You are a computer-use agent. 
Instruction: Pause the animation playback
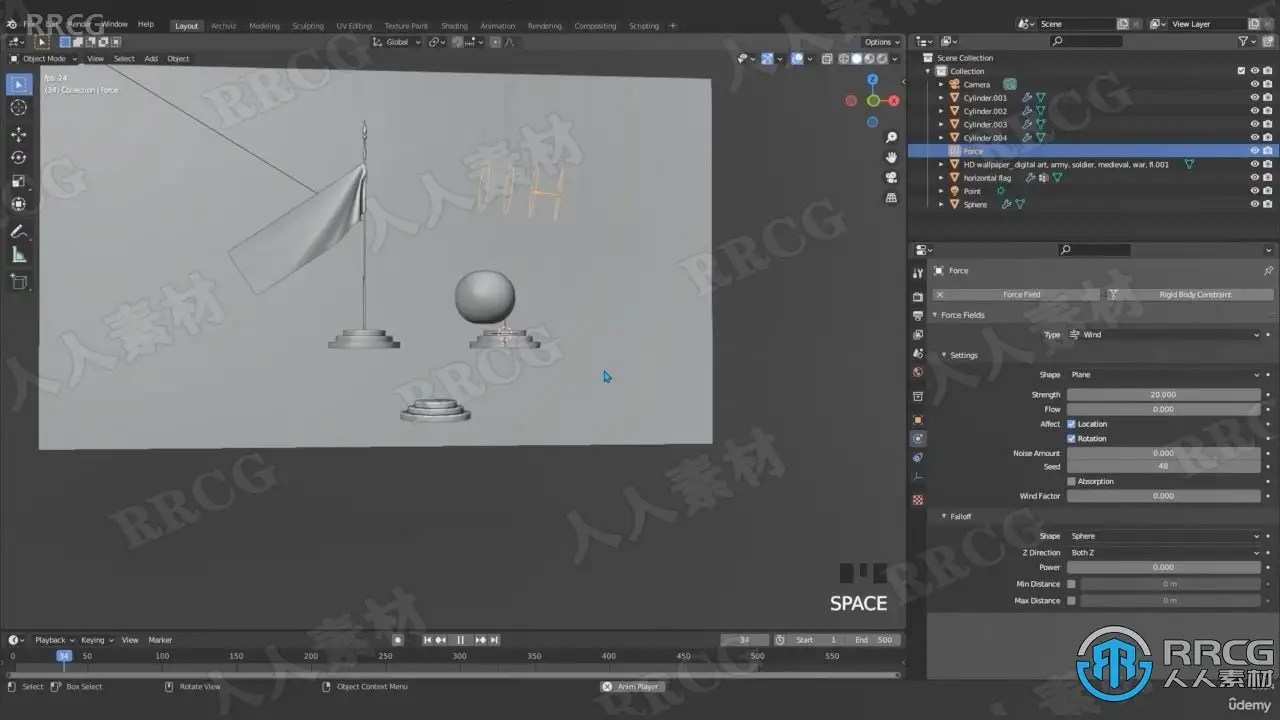[x=461, y=640]
